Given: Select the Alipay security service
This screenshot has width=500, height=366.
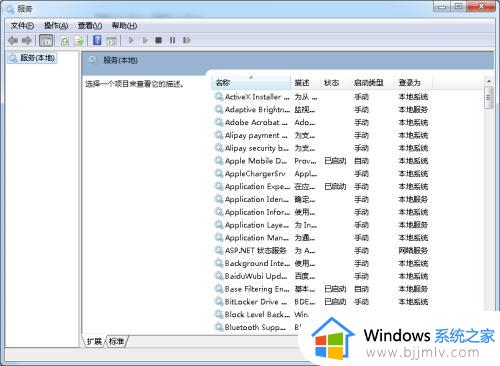Looking at the screenshot, I should pyautogui.click(x=322, y=148).
